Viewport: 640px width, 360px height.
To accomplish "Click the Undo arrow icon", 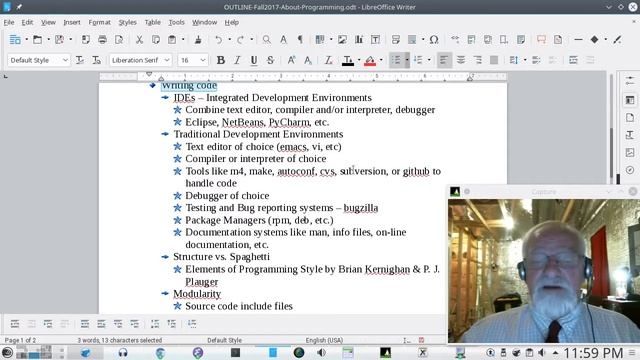I will click(218, 40).
